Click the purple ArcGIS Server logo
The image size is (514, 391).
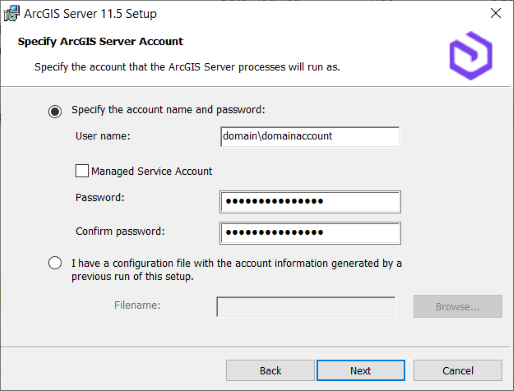471,56
